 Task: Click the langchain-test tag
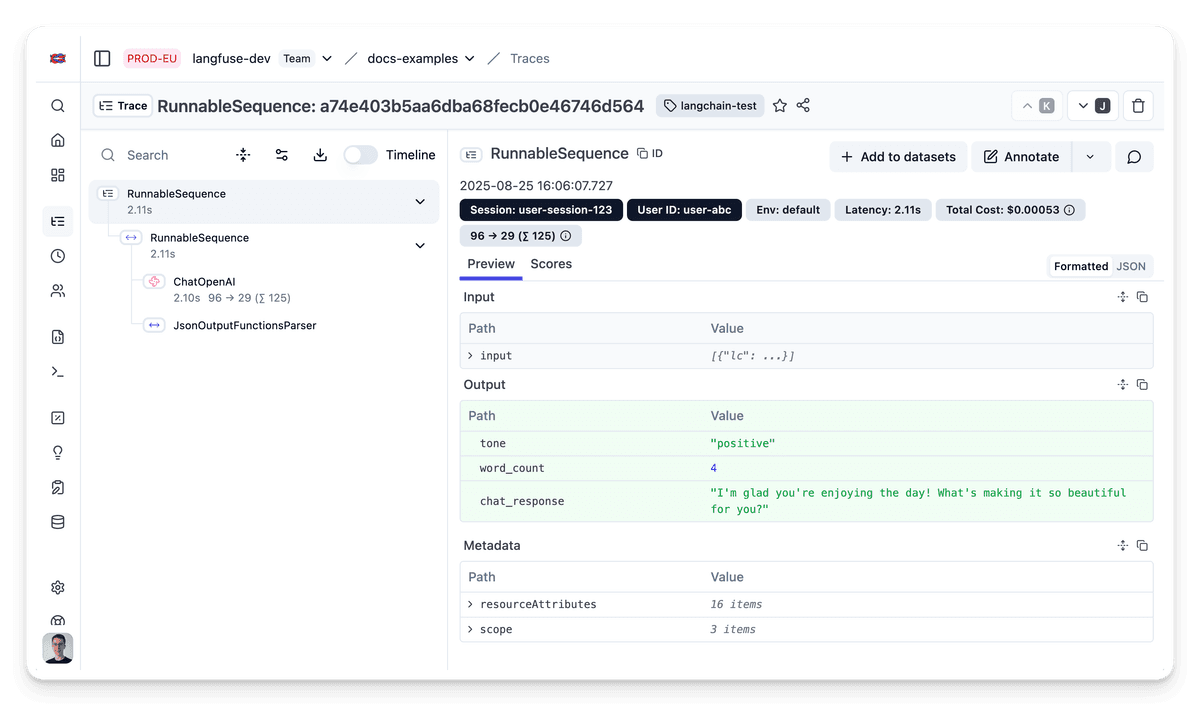(x=711, y=105)
